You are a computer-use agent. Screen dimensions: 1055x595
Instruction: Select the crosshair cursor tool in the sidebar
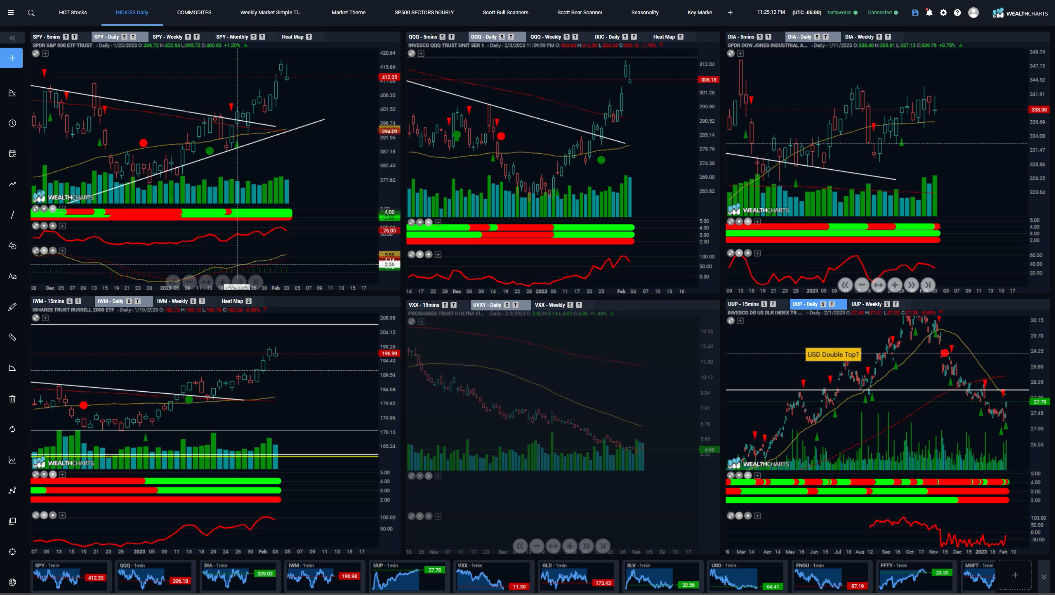[x=12, y=551]
